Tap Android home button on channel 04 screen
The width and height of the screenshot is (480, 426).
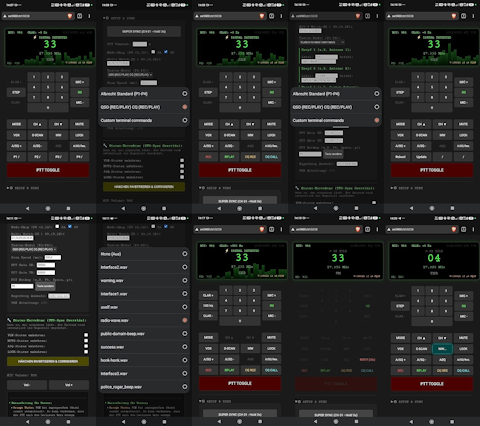[432, 421]
